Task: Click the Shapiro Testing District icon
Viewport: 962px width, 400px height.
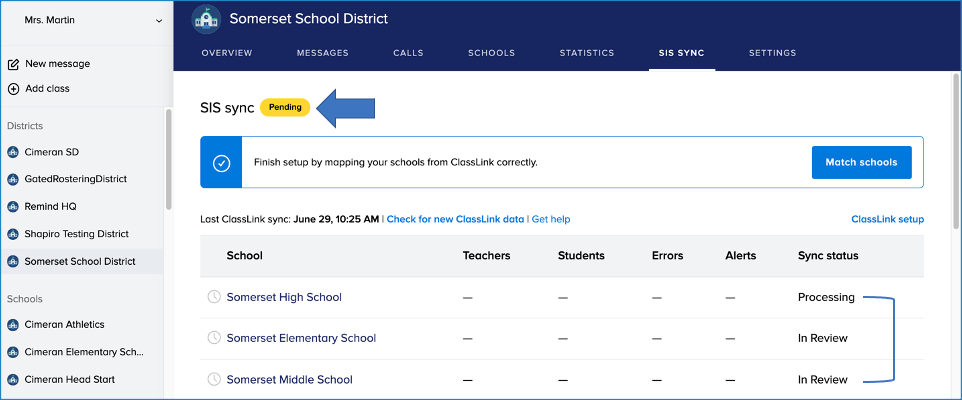Action: pyautogui.click(x=13, y=234)
